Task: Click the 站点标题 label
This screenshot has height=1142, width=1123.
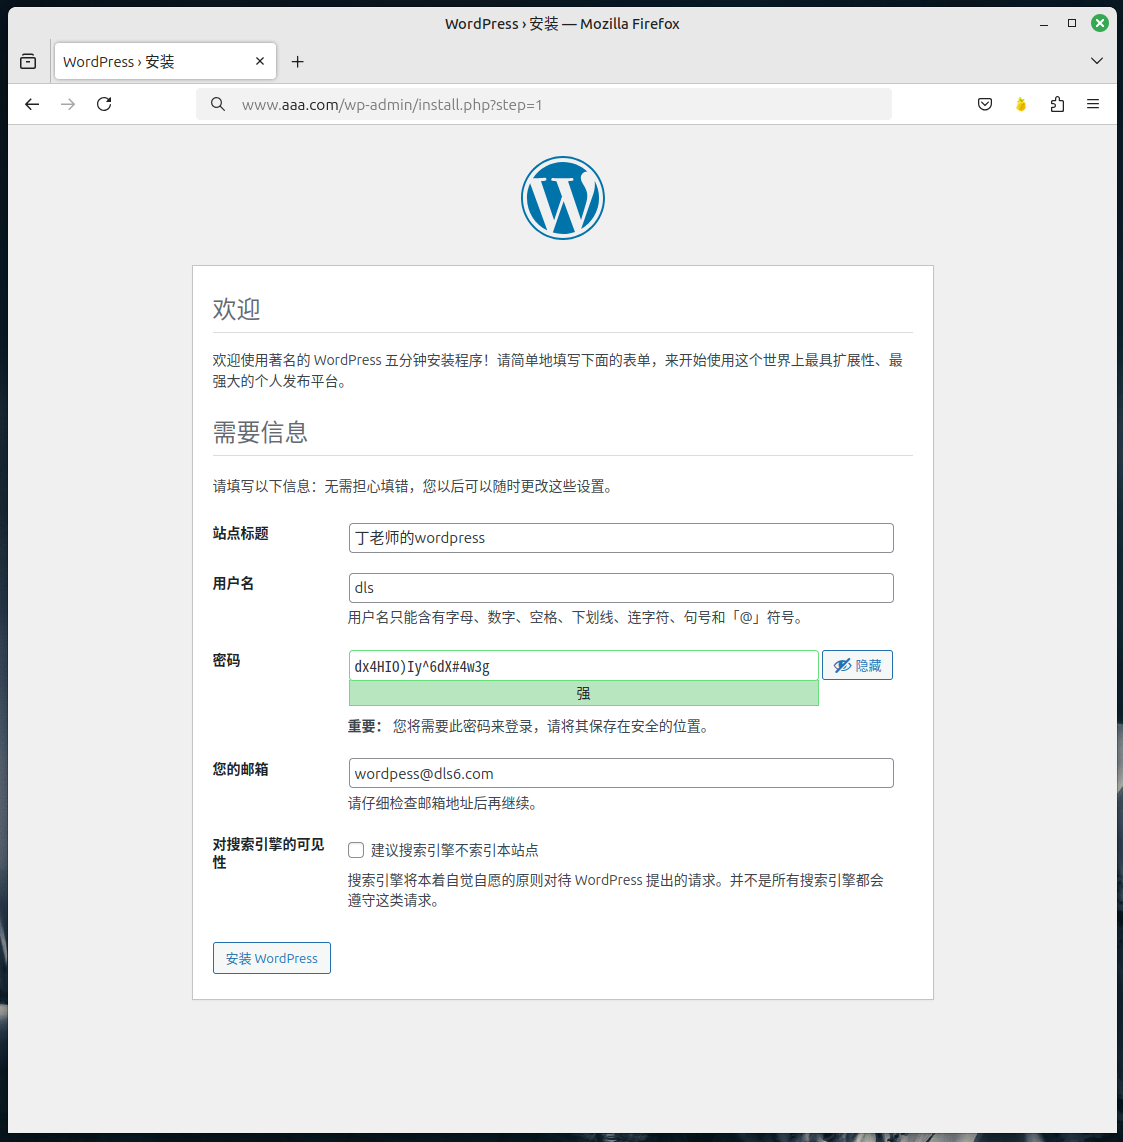Action: 240,534
